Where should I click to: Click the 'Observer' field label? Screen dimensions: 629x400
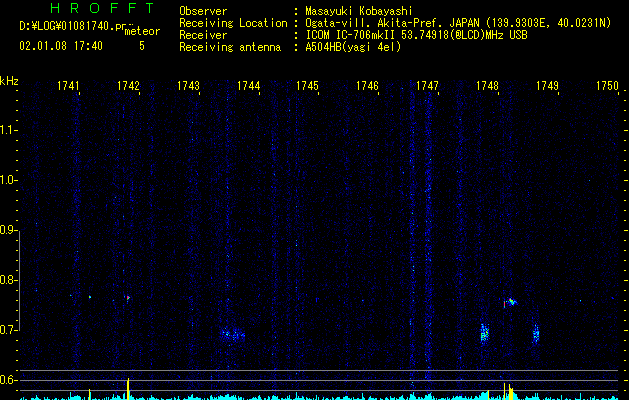tap(203, 11)
